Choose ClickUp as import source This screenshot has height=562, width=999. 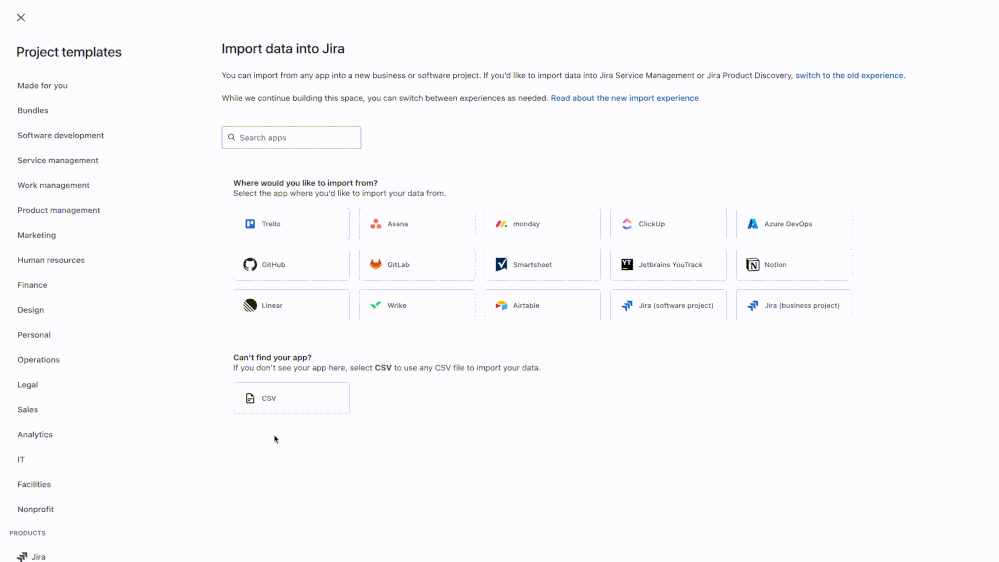point(668,224)
